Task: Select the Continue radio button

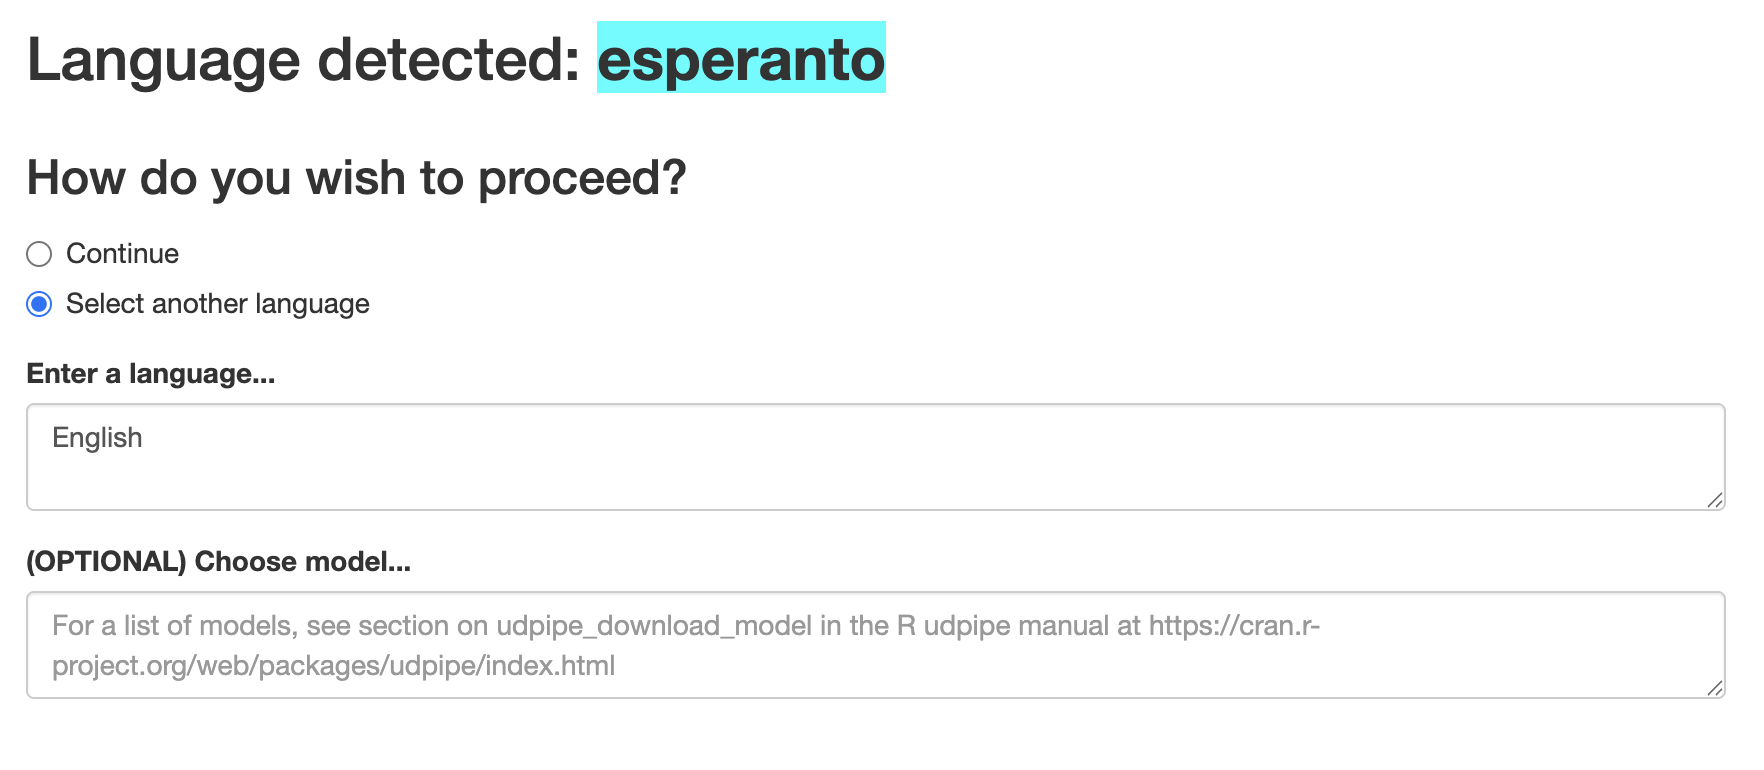Action: coord(39,254)
